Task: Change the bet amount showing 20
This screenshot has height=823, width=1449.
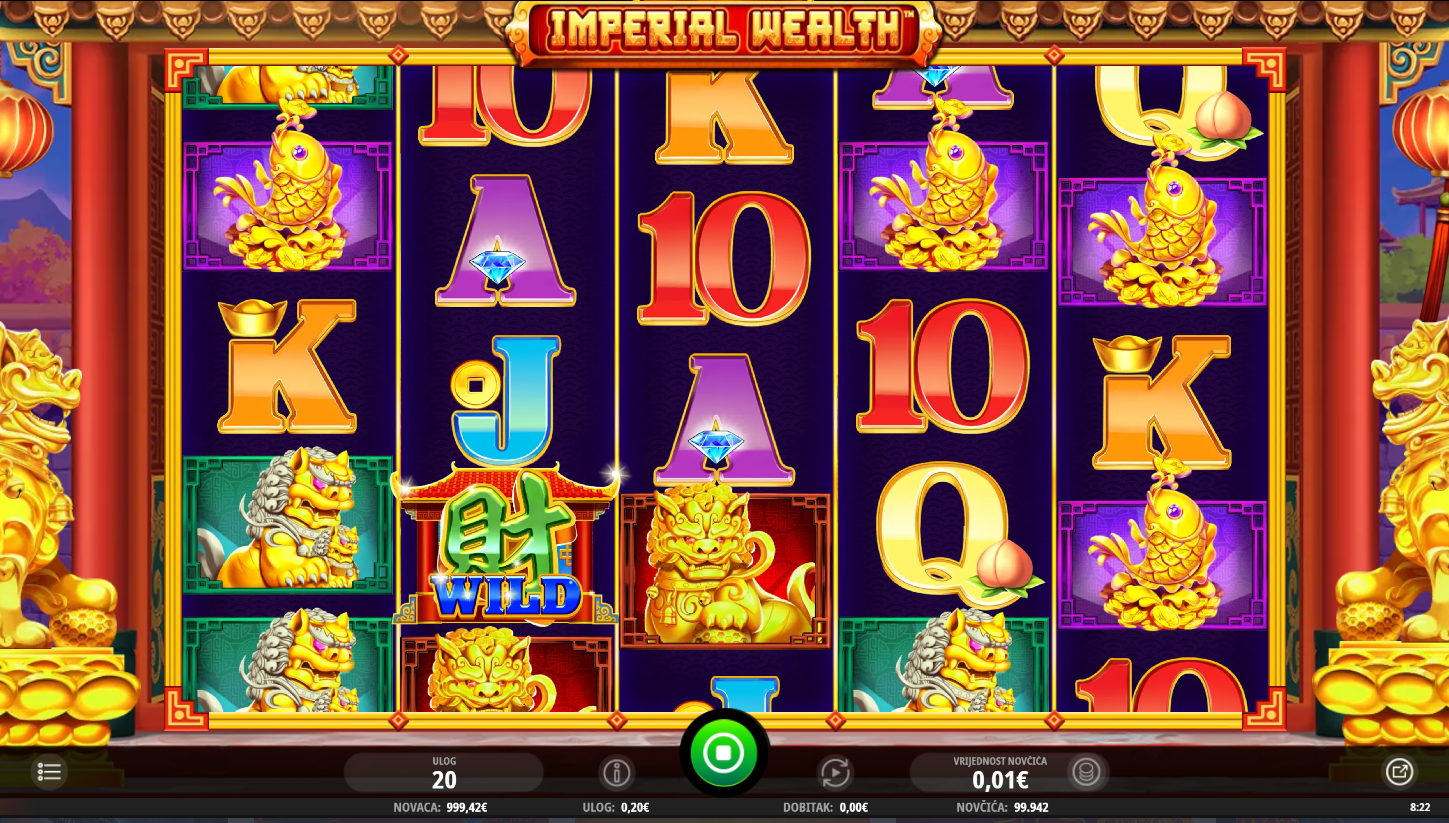Action: pos(444,772)
